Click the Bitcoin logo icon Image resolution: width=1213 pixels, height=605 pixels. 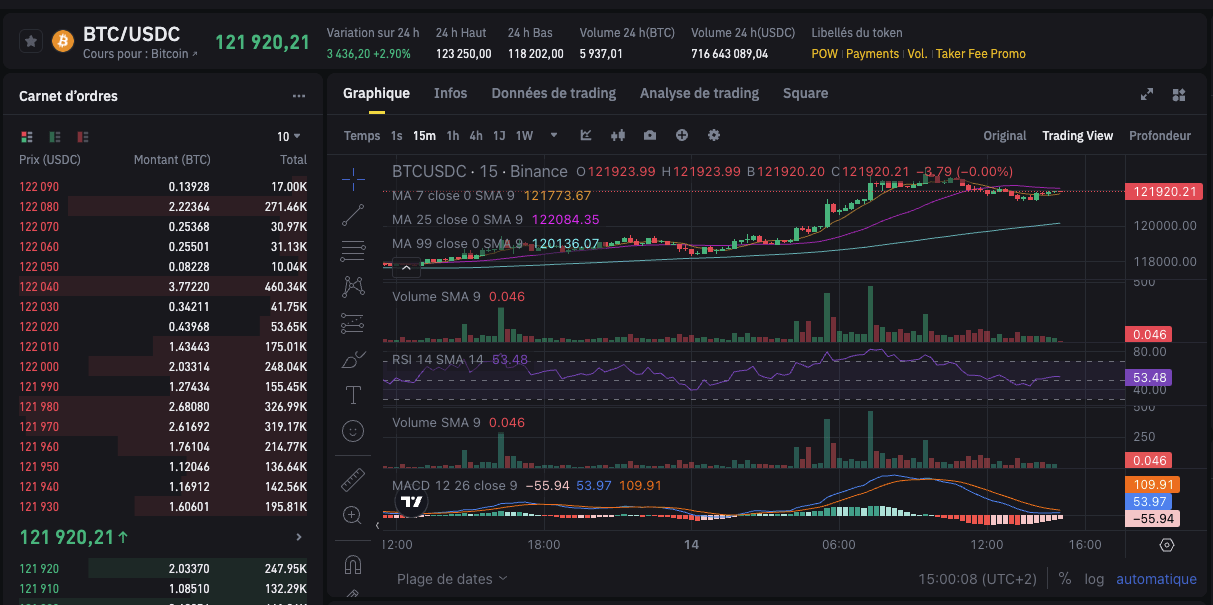coord(63,41)
